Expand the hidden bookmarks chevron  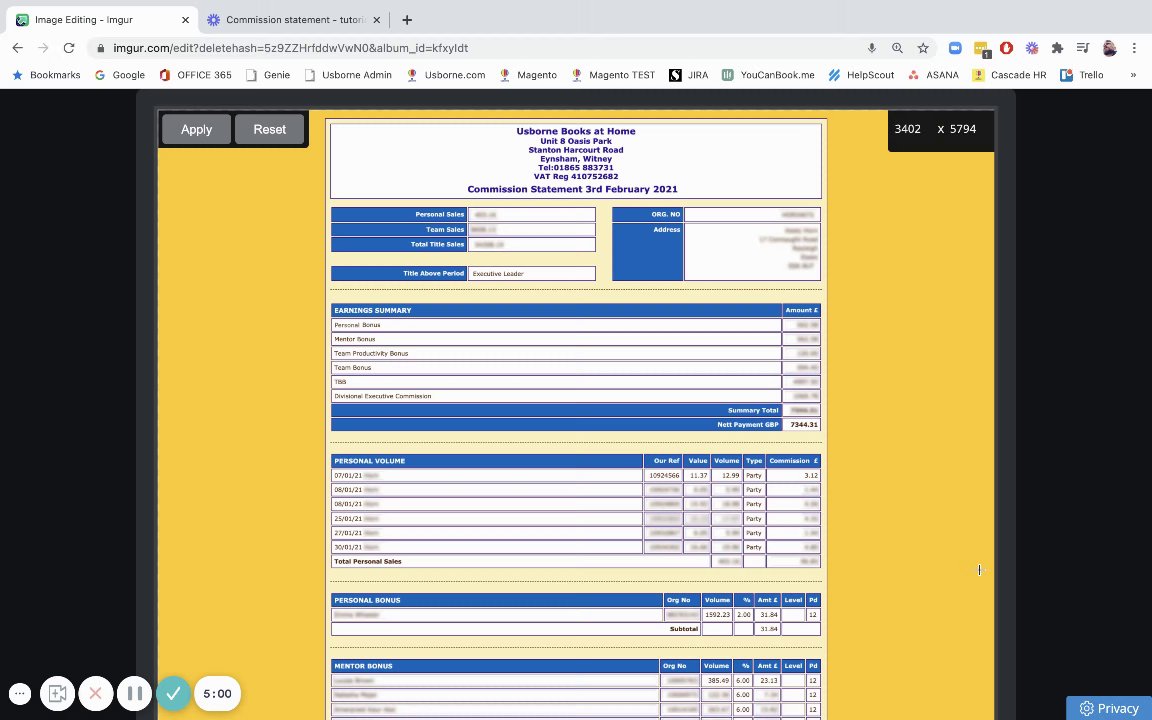pos(1133,75)
